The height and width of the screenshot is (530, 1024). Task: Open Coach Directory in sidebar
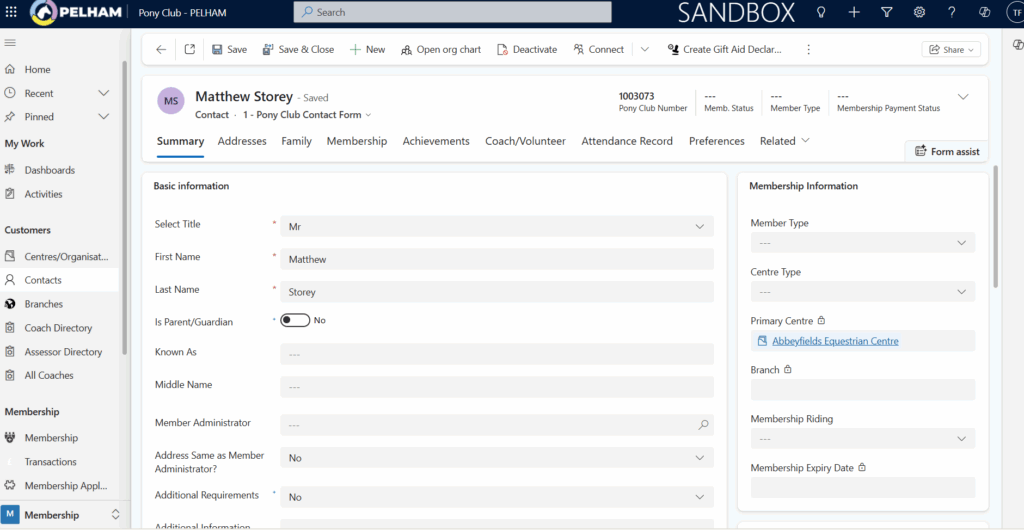coord(58,328)
